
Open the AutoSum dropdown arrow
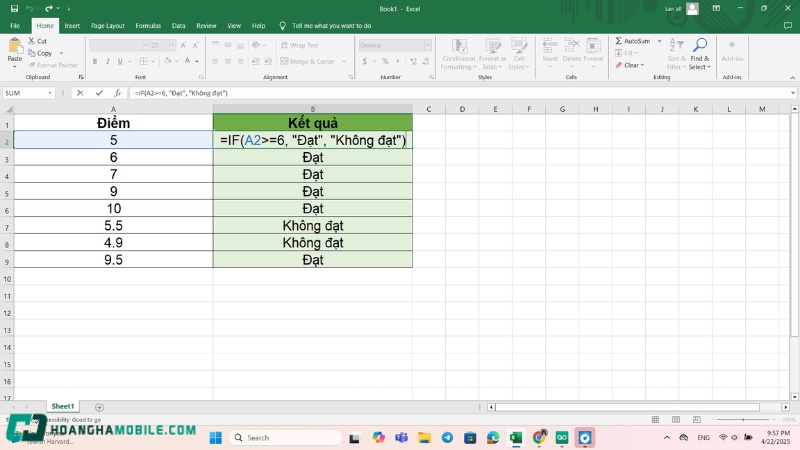coord(659,41)
